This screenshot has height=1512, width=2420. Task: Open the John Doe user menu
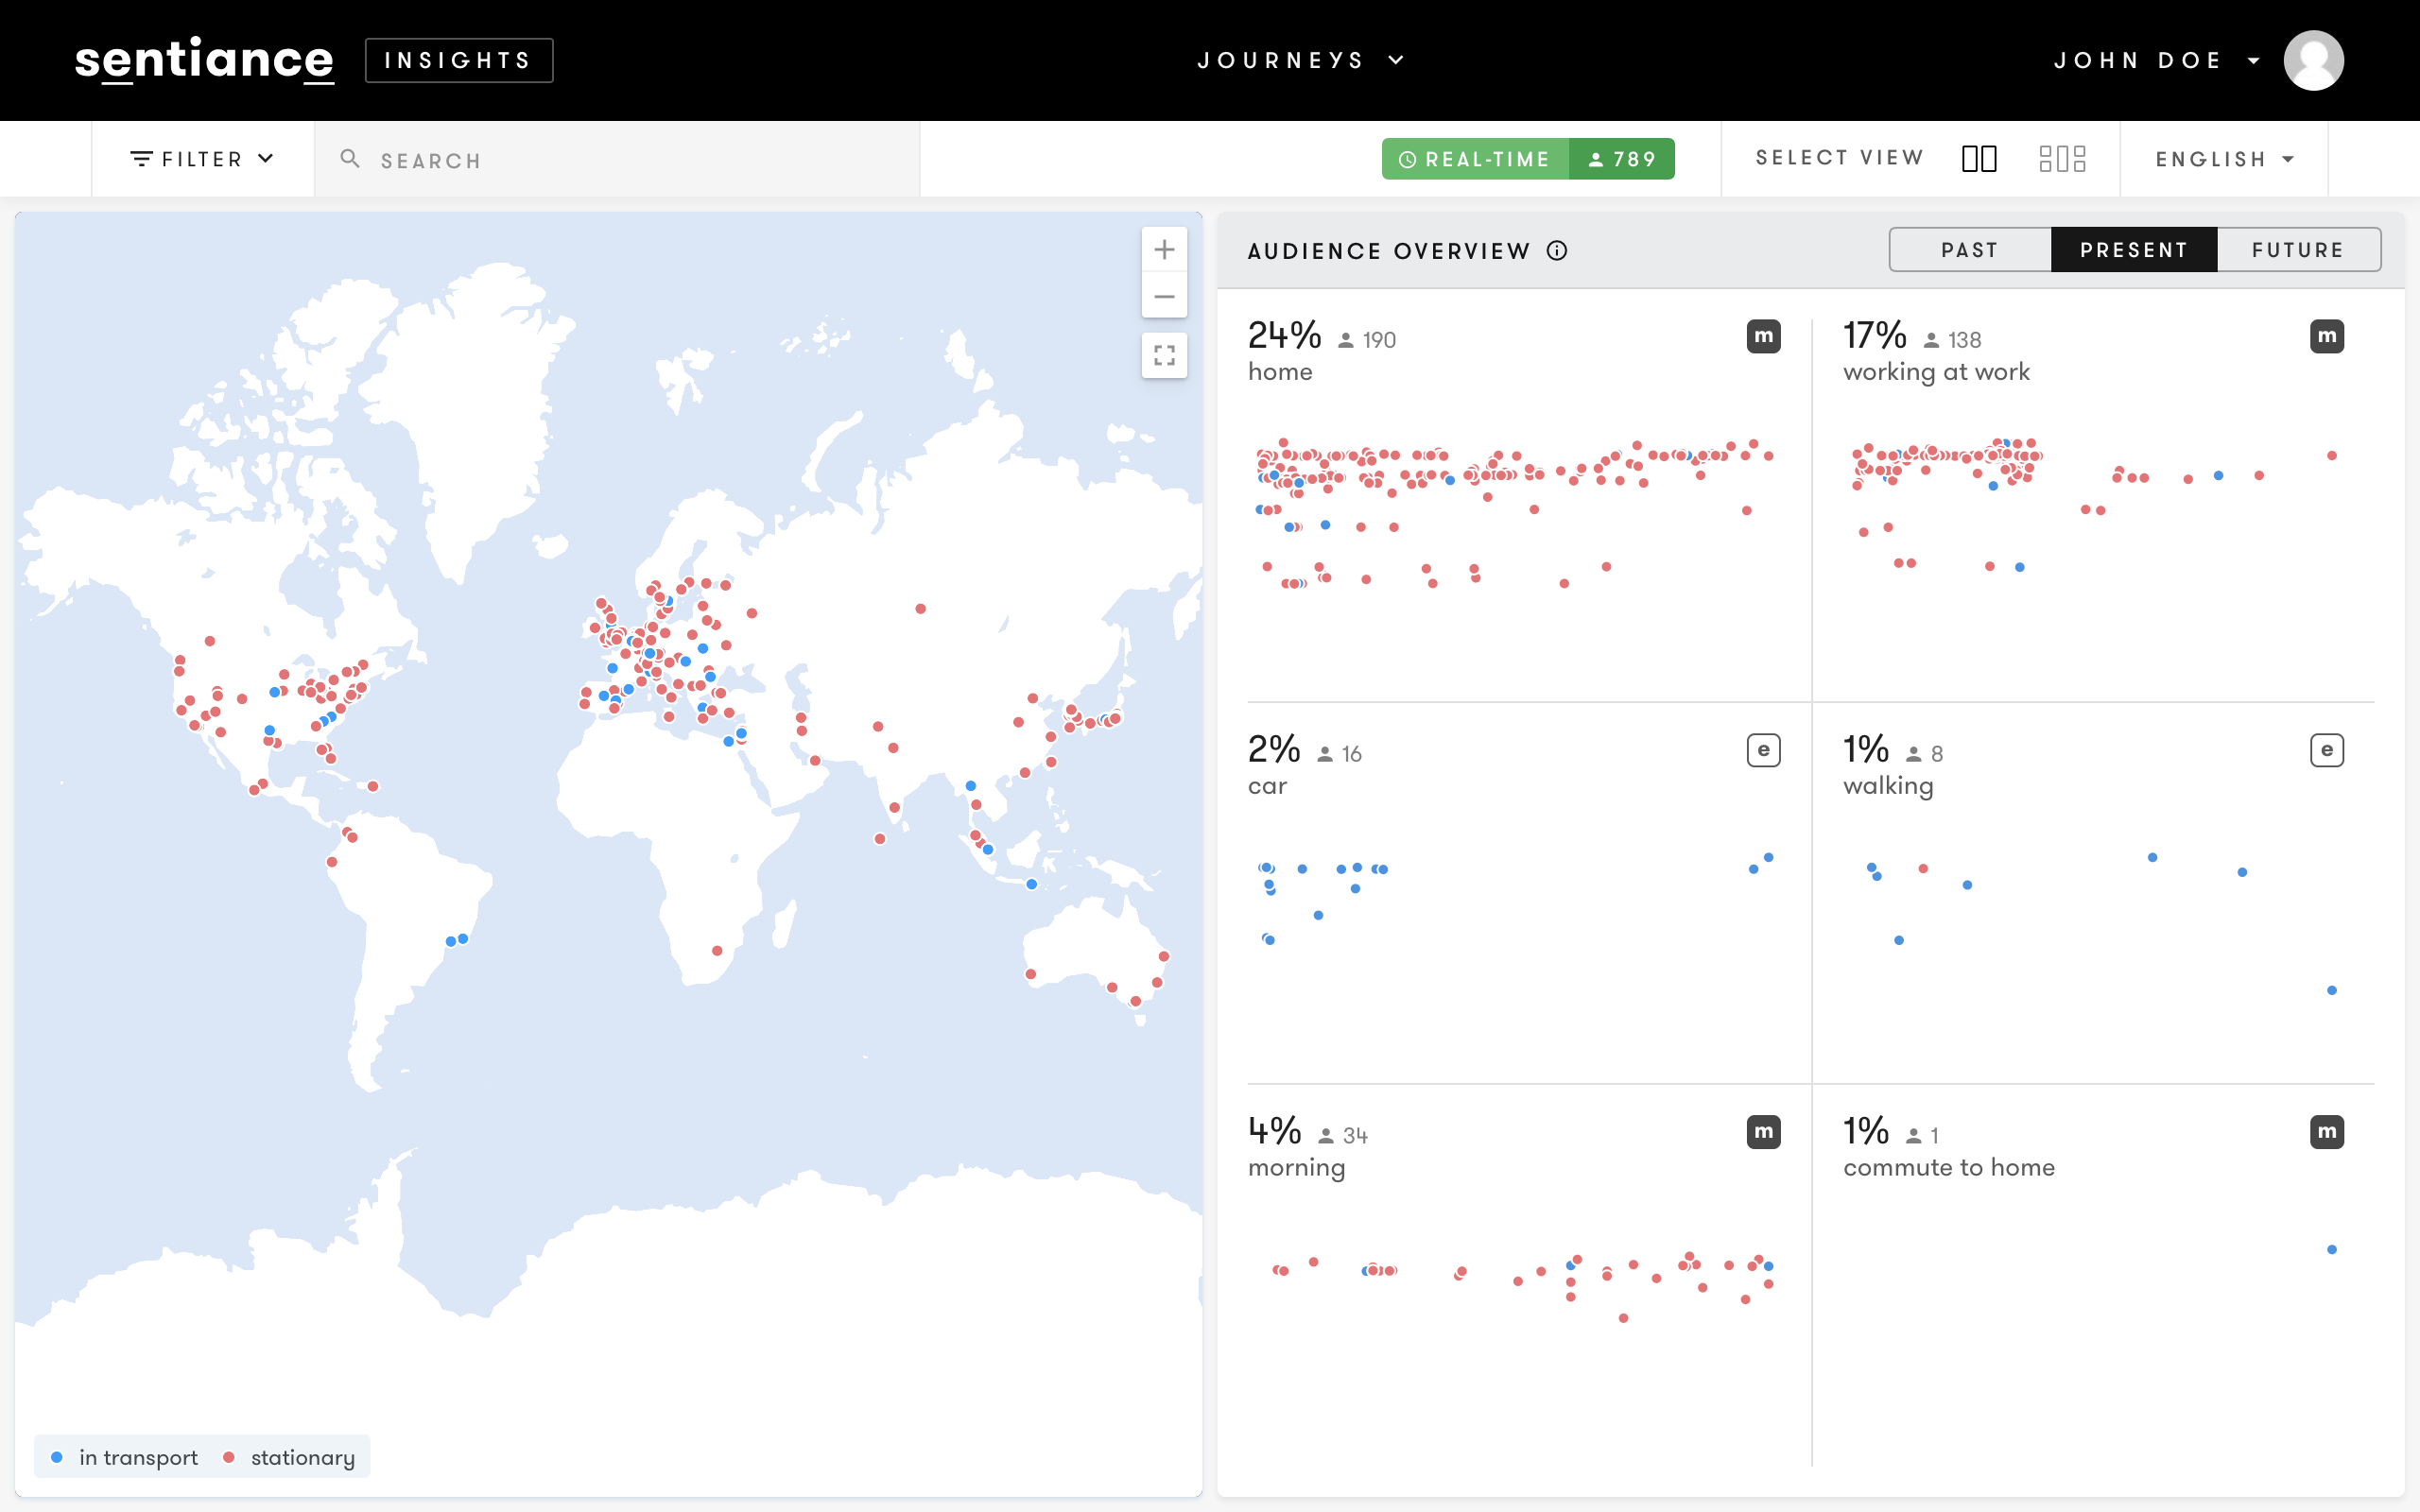(x=2155, y=60)
